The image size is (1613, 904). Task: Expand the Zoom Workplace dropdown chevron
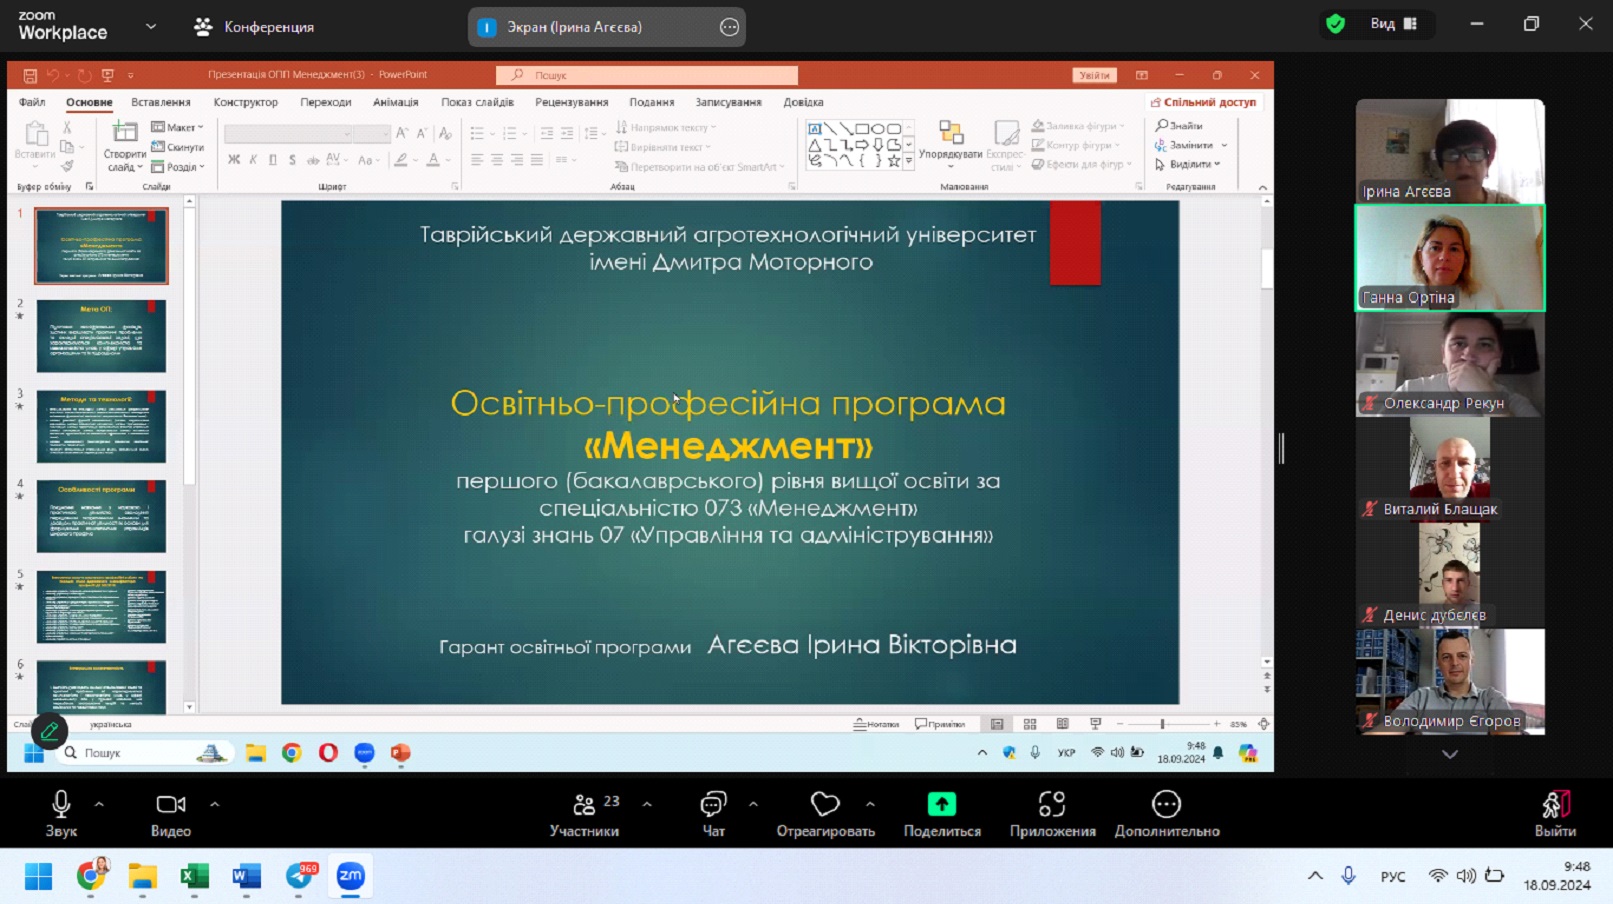point(151,27)
